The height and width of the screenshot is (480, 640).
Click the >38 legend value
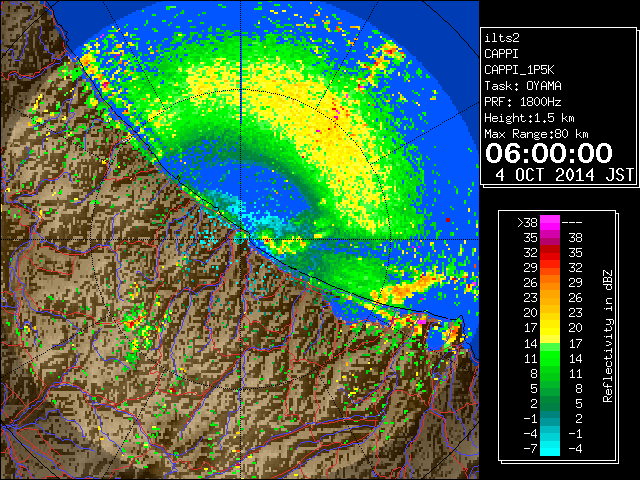coord(527,222)
